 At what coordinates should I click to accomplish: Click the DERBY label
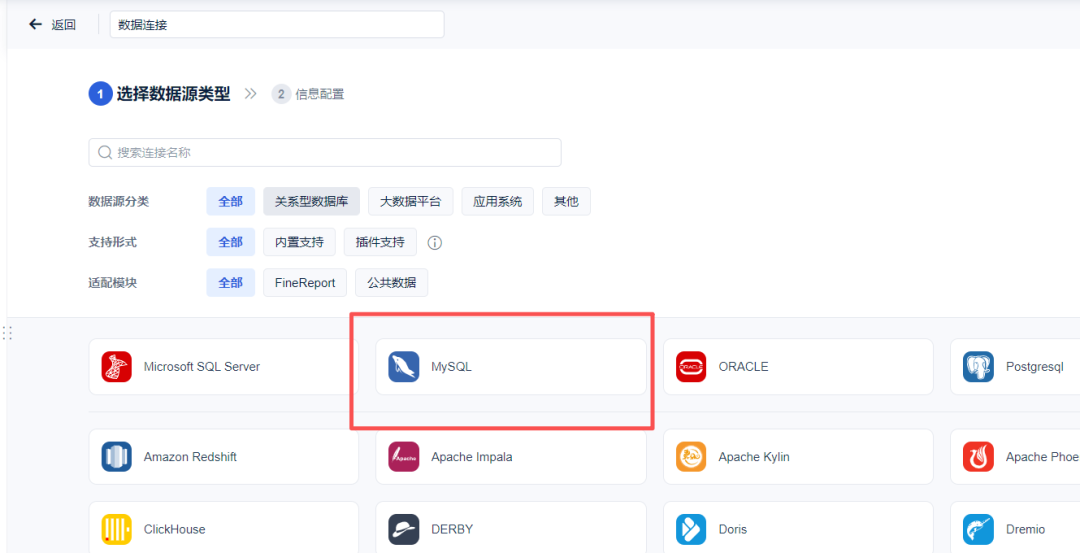tap(452, 530)
